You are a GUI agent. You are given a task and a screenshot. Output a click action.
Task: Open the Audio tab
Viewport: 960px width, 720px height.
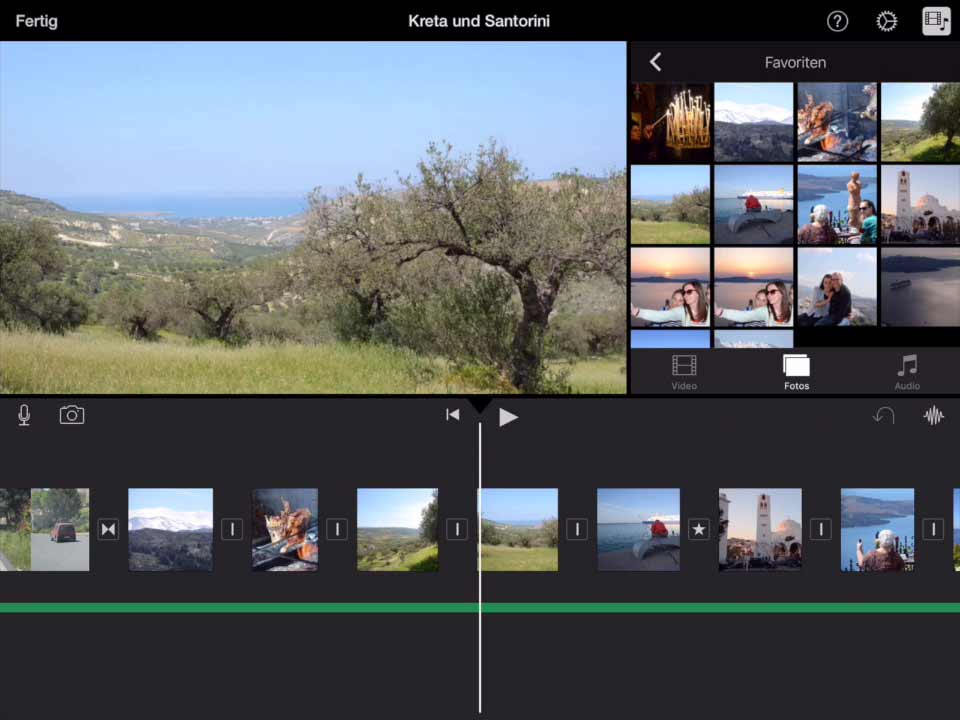pyautogui.click(x=907, y=372)
